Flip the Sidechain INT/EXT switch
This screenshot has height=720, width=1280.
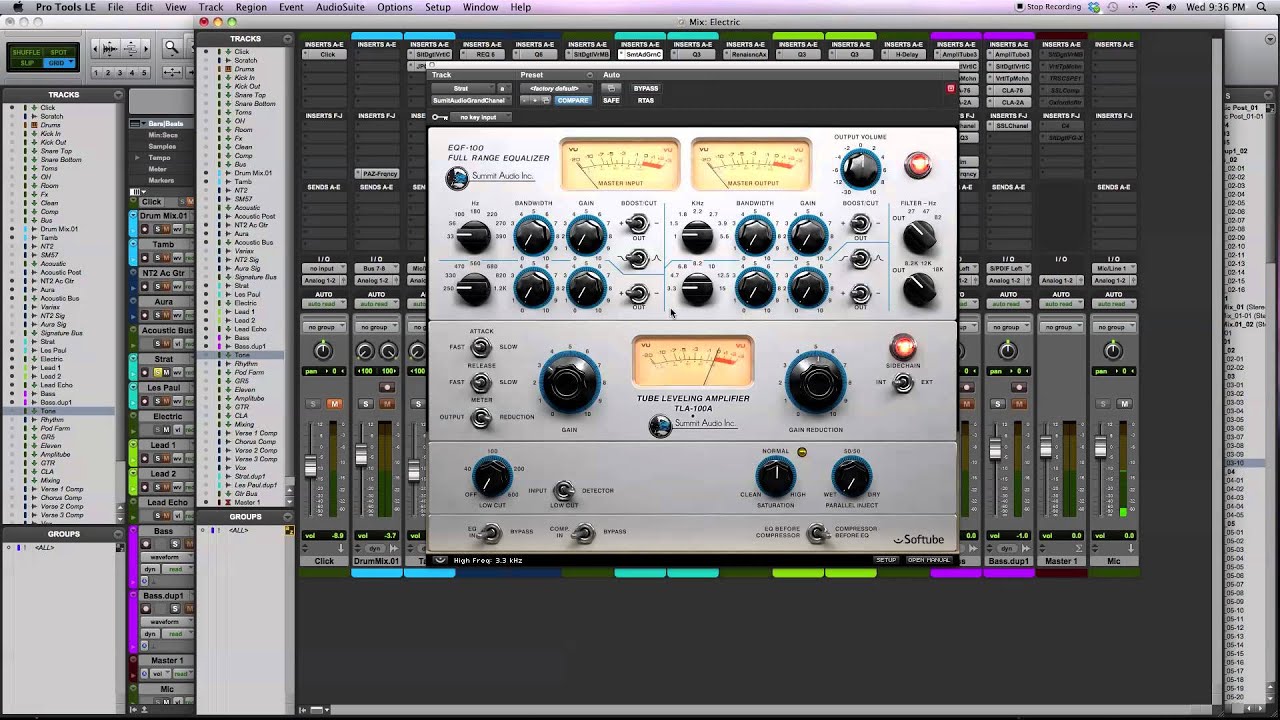pos(903,382)
